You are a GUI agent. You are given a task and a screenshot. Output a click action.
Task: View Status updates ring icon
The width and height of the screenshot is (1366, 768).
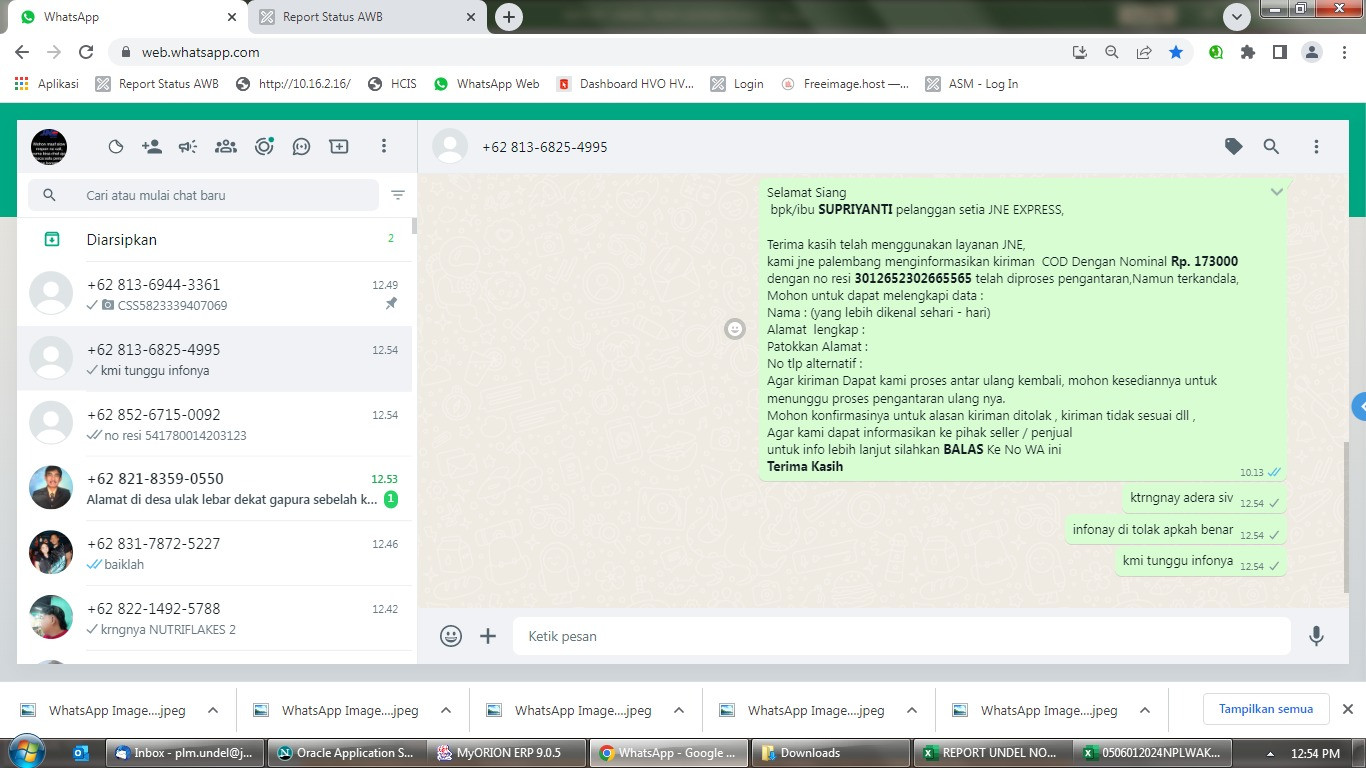(264, 147)
